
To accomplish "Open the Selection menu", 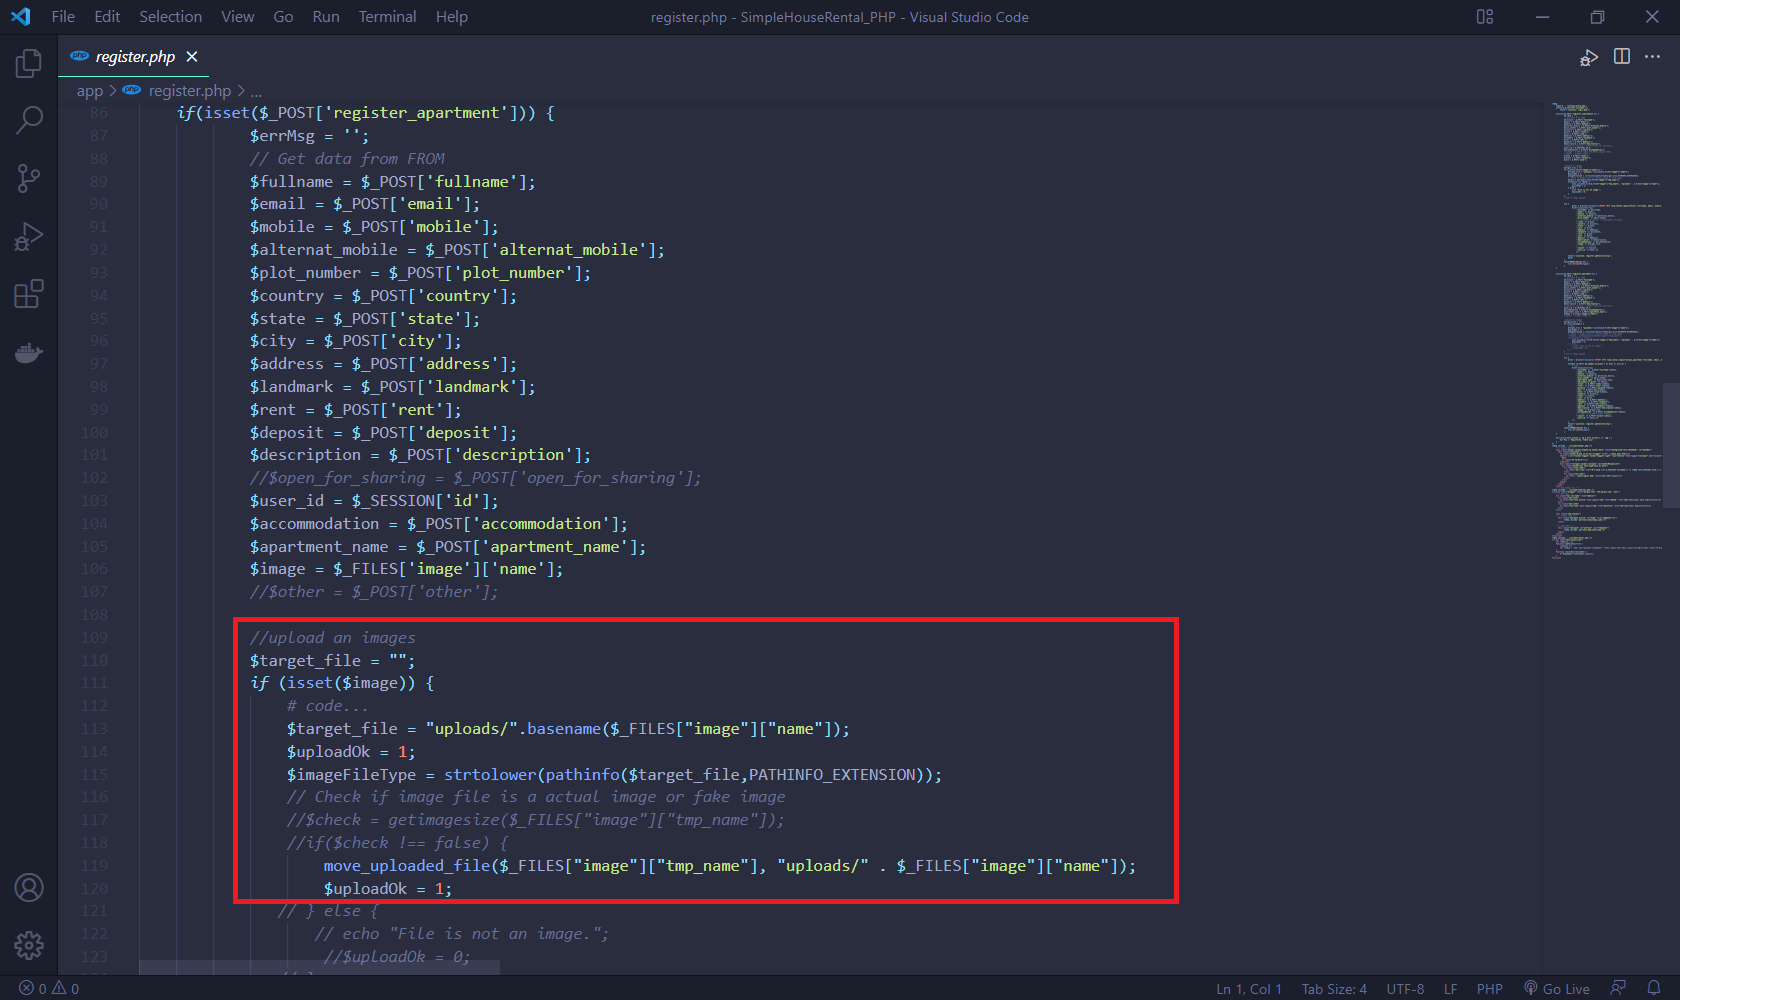I will coord(170,17).
